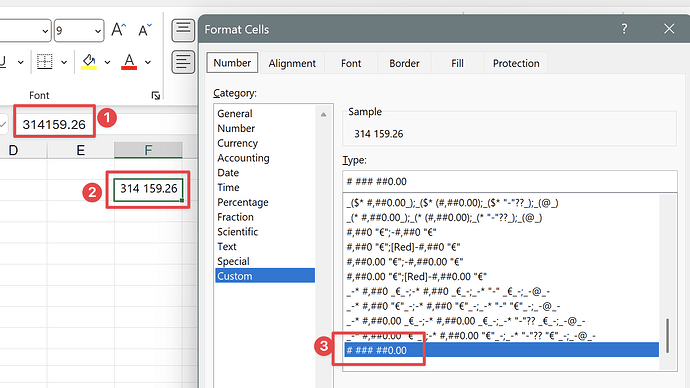The width and height of the screenshot is (690, 388).
Task: Apply red font color with the A icon
Action: pos(129,62)
